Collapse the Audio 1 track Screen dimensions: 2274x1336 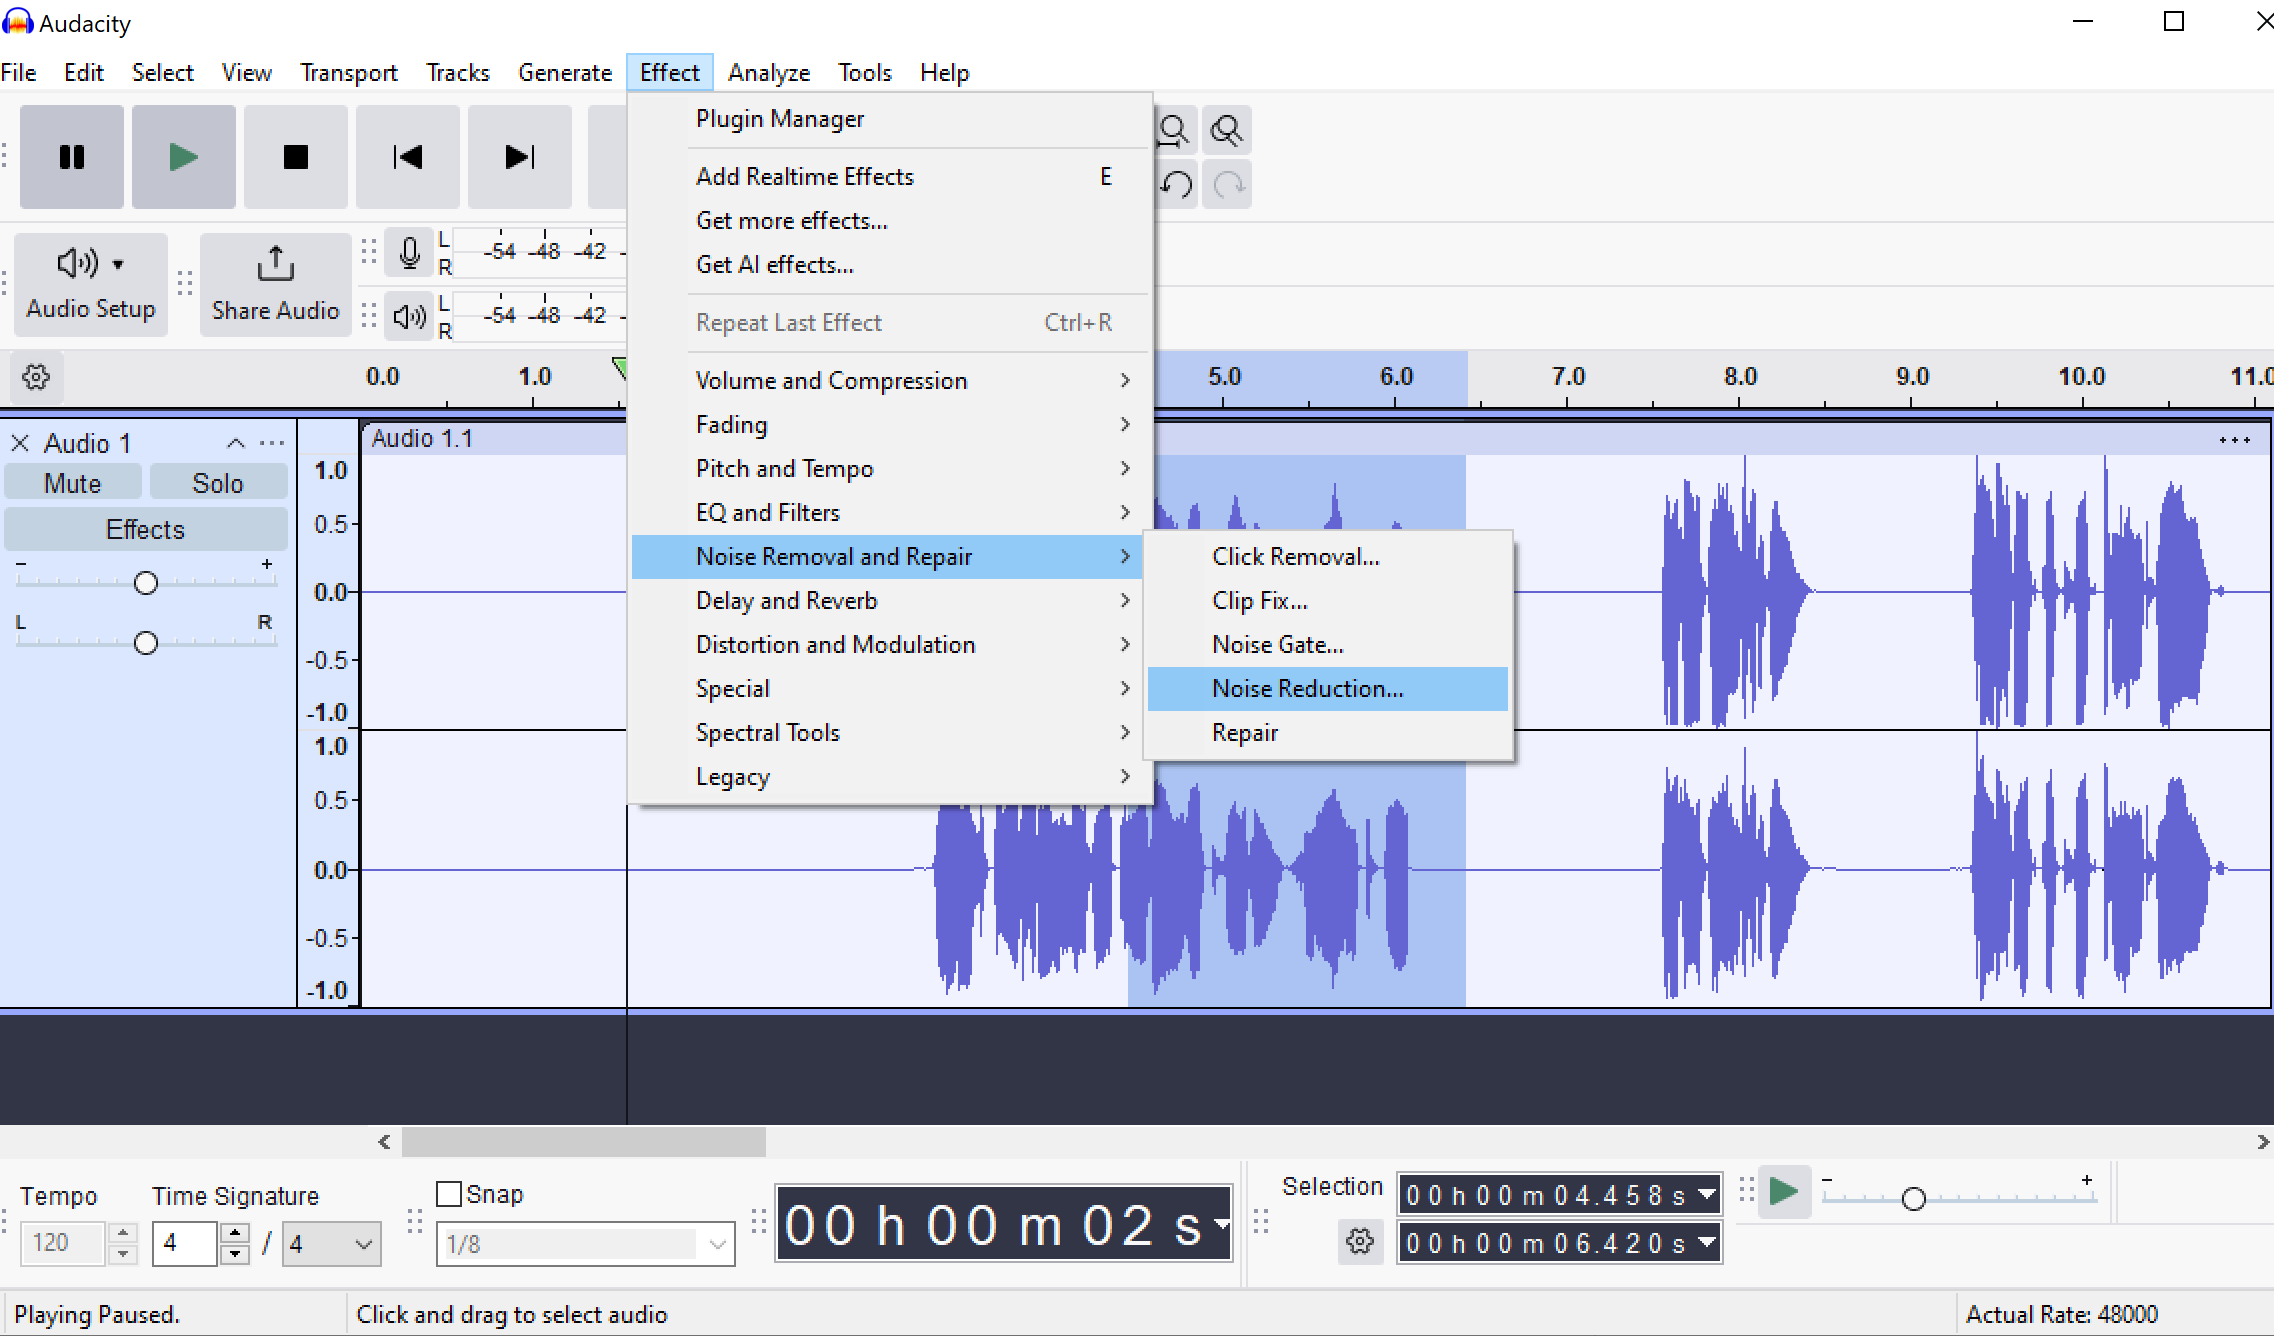pos(236,443)
